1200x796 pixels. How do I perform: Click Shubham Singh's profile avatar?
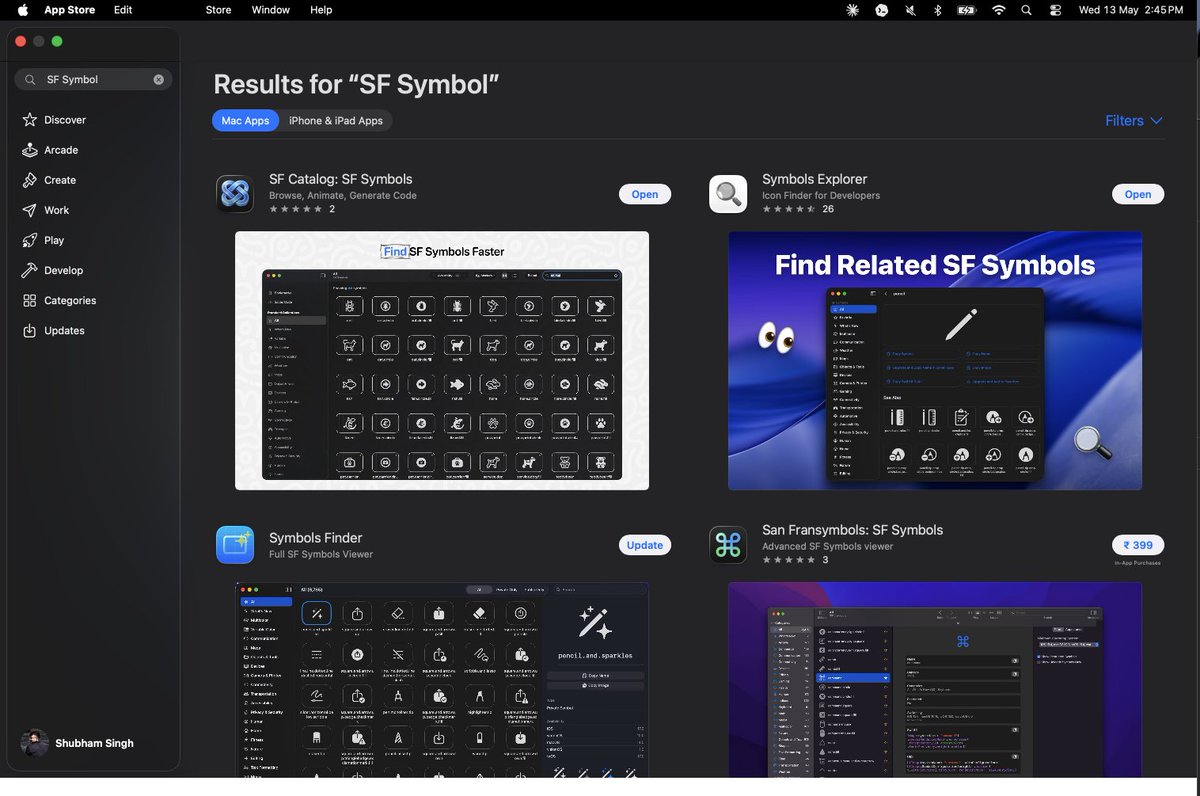35,743
